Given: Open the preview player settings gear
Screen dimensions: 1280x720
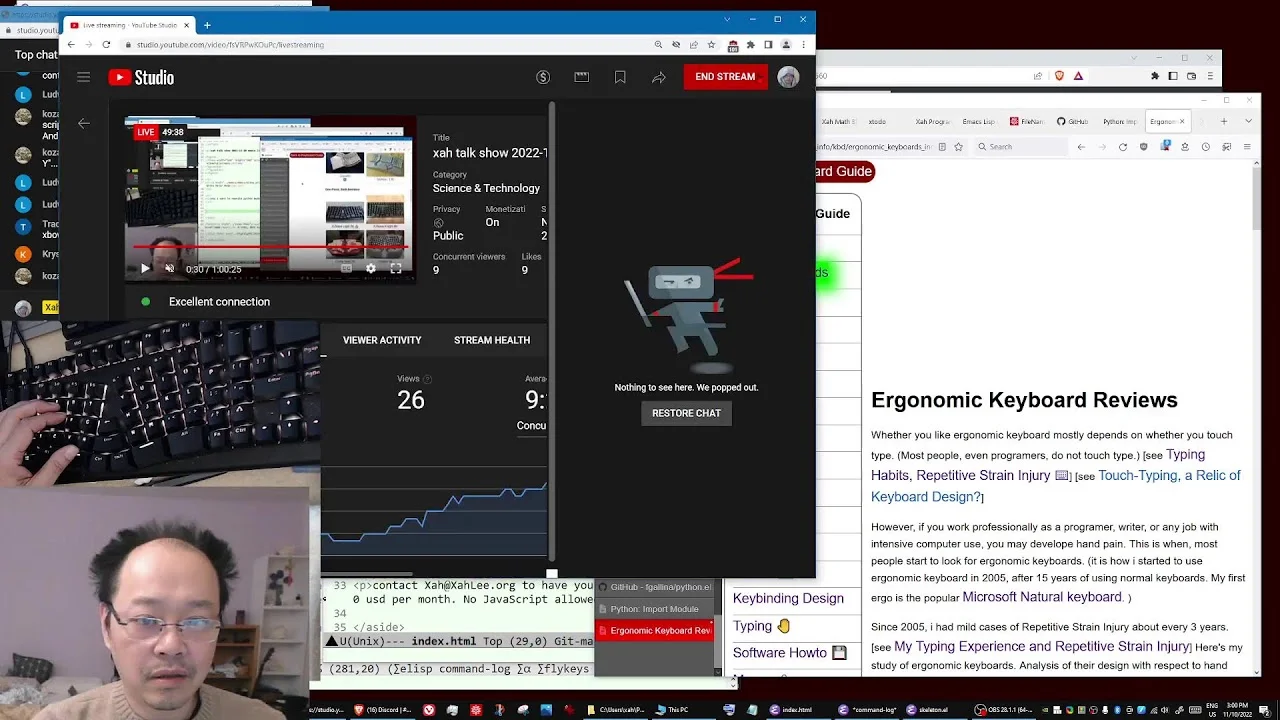Looking at the screenshot, I should (x=370, y=268).
